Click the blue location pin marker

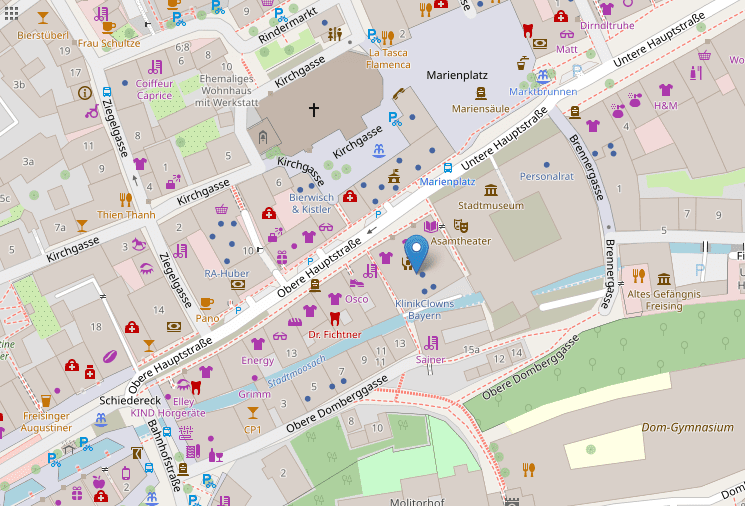coord(418,252)
